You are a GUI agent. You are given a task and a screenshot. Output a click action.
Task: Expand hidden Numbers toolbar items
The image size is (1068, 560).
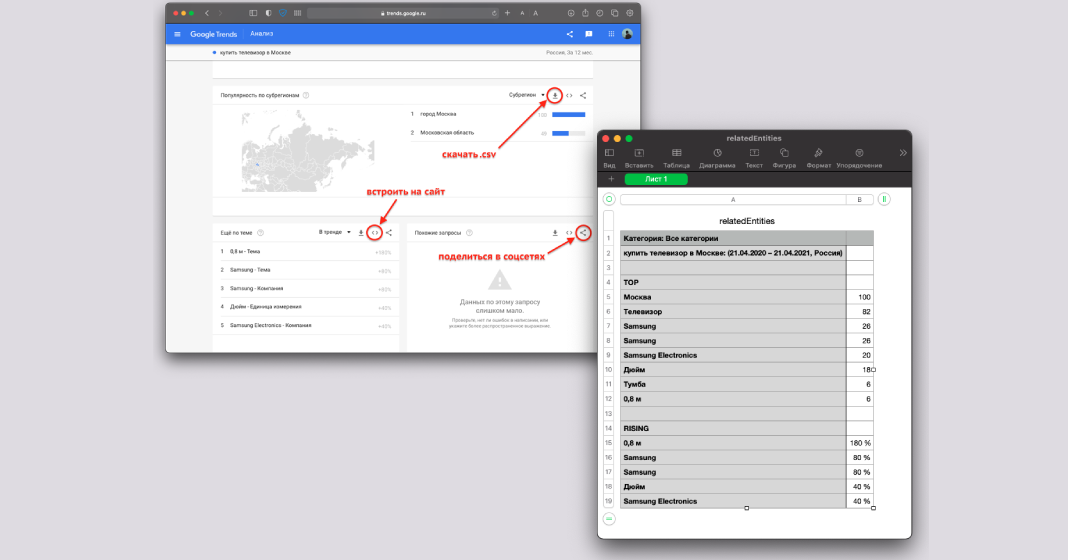[x=902, y=153]
